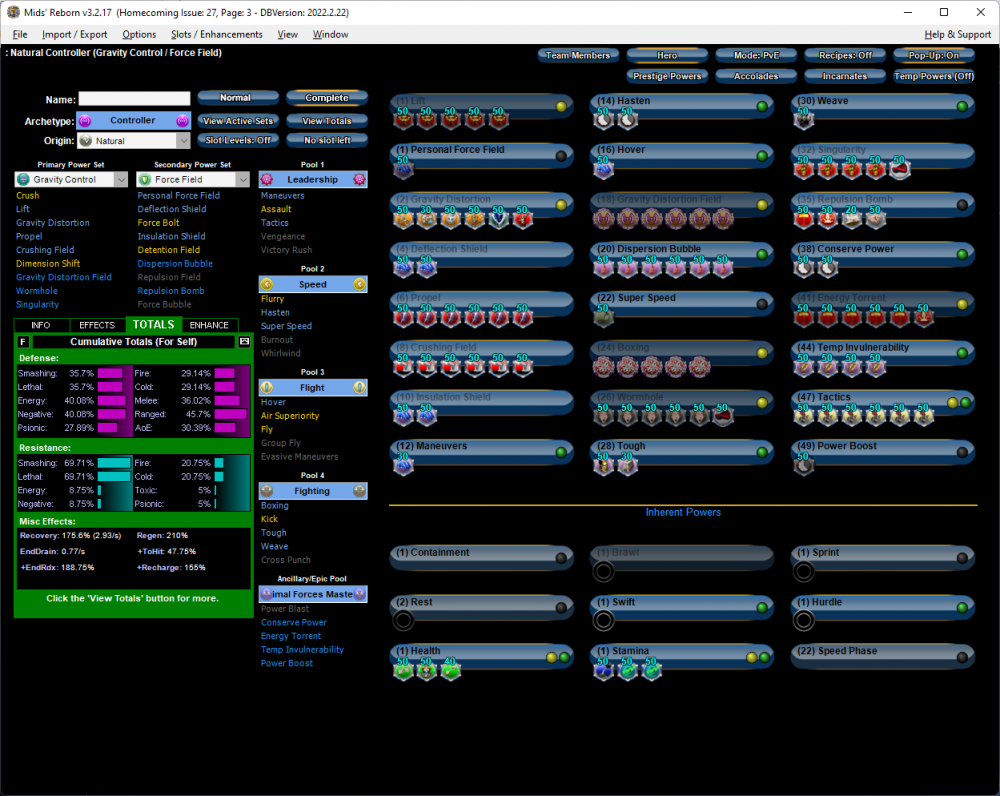The height and width of the screenshot is (796, 1000).
Task: Open the Incarnates button
Action: pyautogui.click(x=844, y=76)
